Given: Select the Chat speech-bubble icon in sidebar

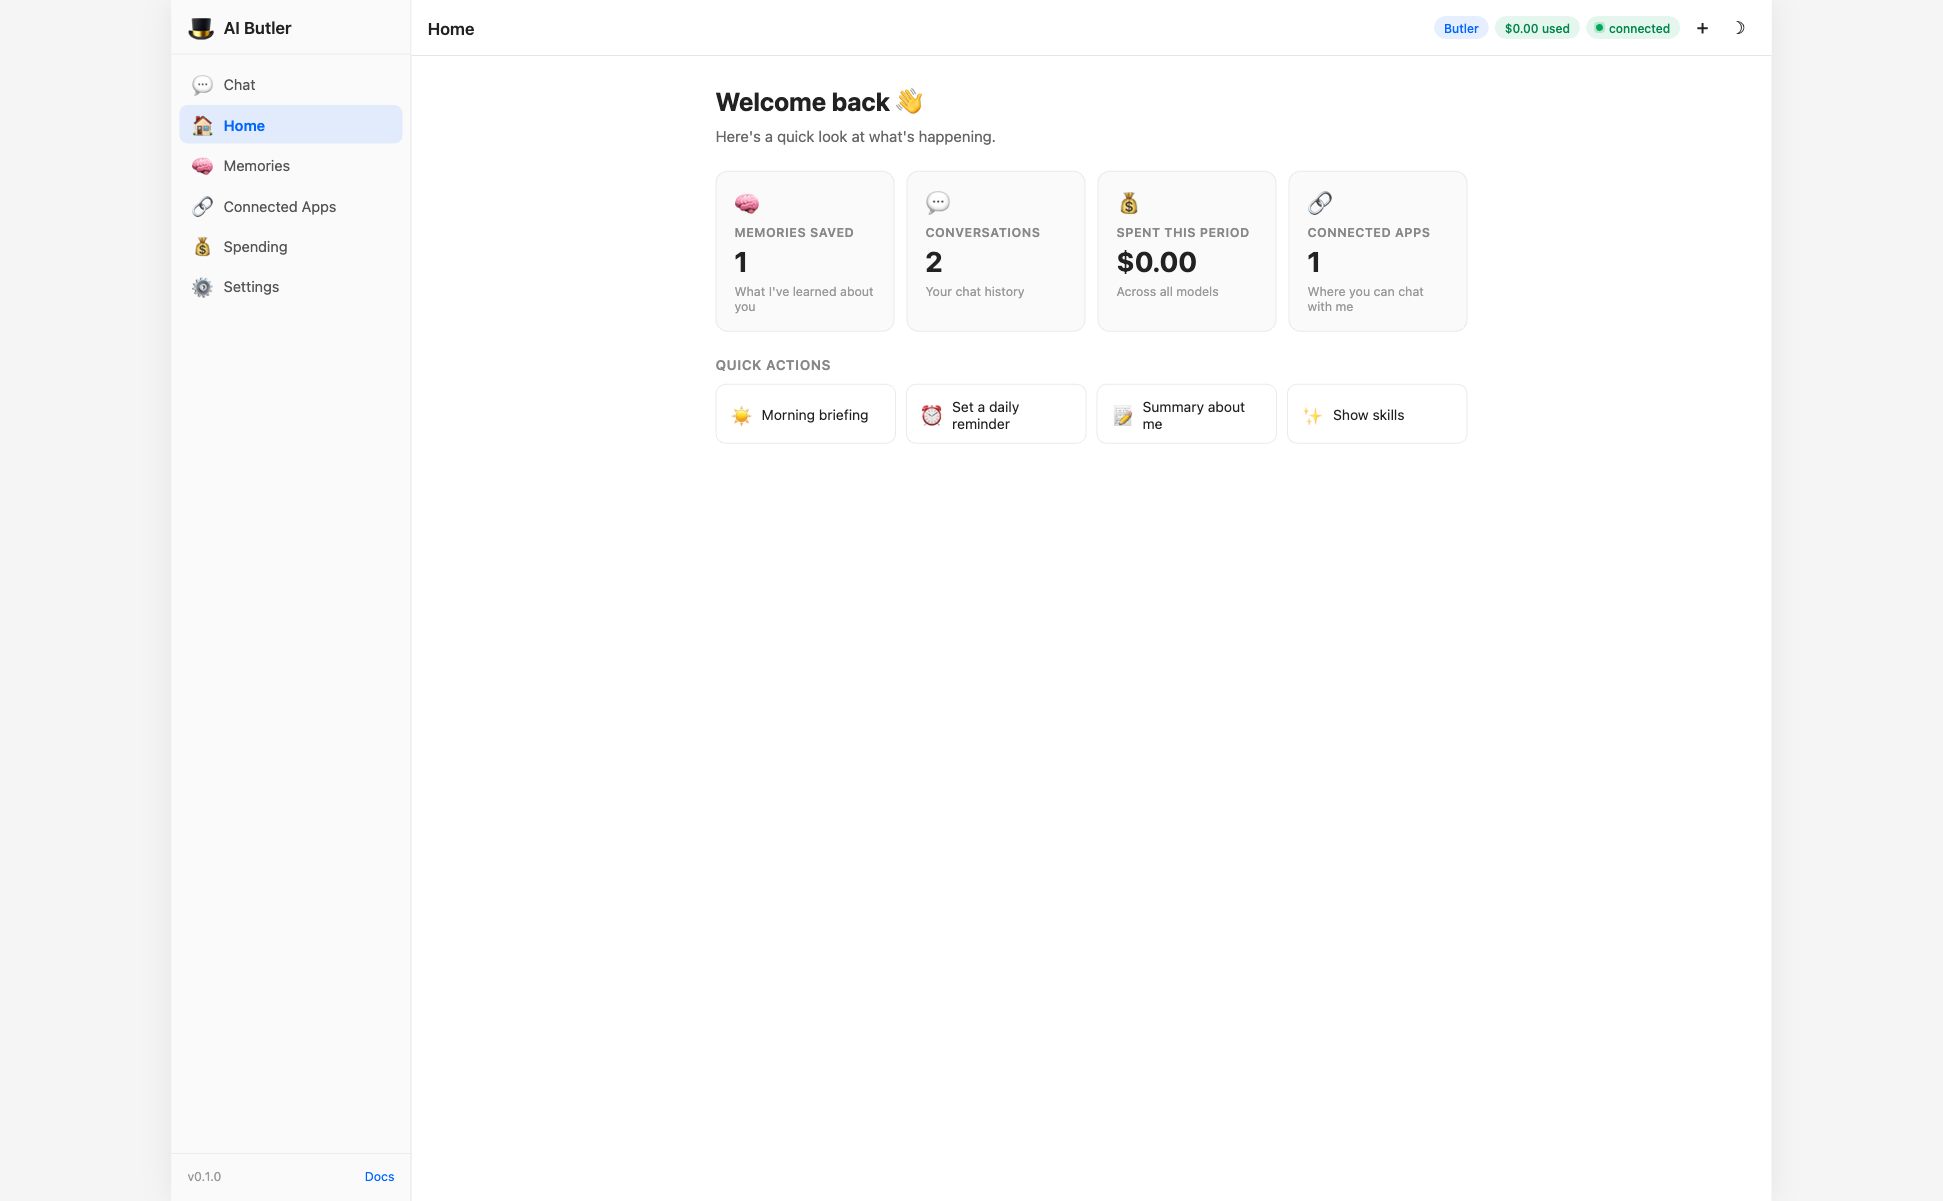Looking at the screenshot, I should tap(203, 85).
